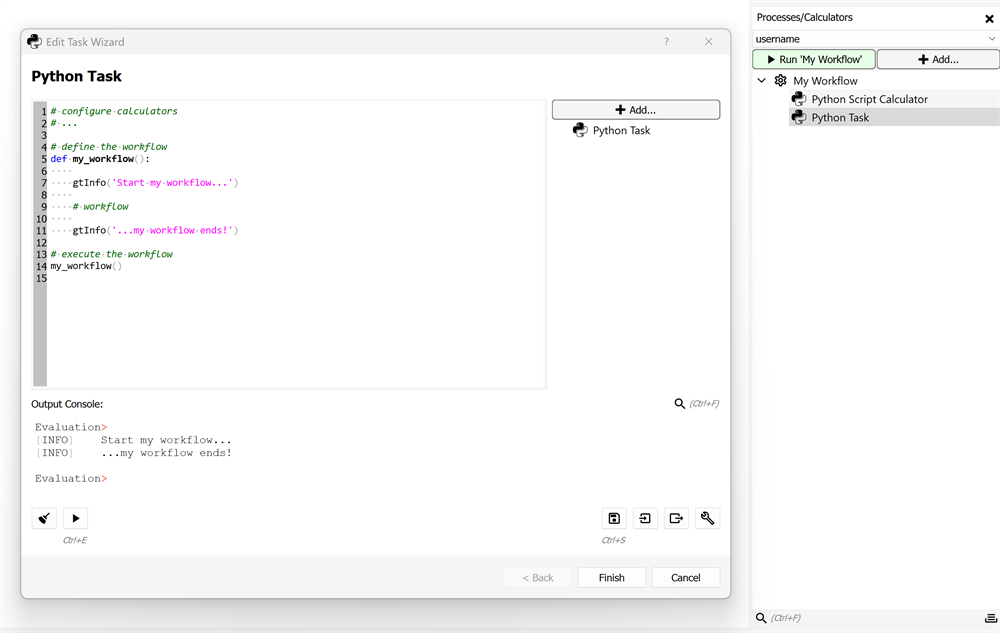Click the gear icon next to My Workflow
1000x633 pixels.
click(781, 80)
